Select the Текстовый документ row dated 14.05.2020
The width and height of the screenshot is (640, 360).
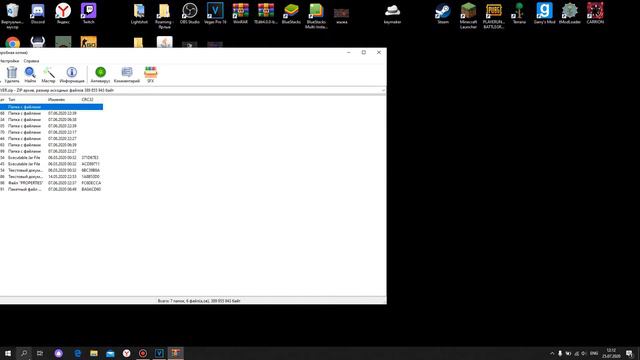coord(51,177)
